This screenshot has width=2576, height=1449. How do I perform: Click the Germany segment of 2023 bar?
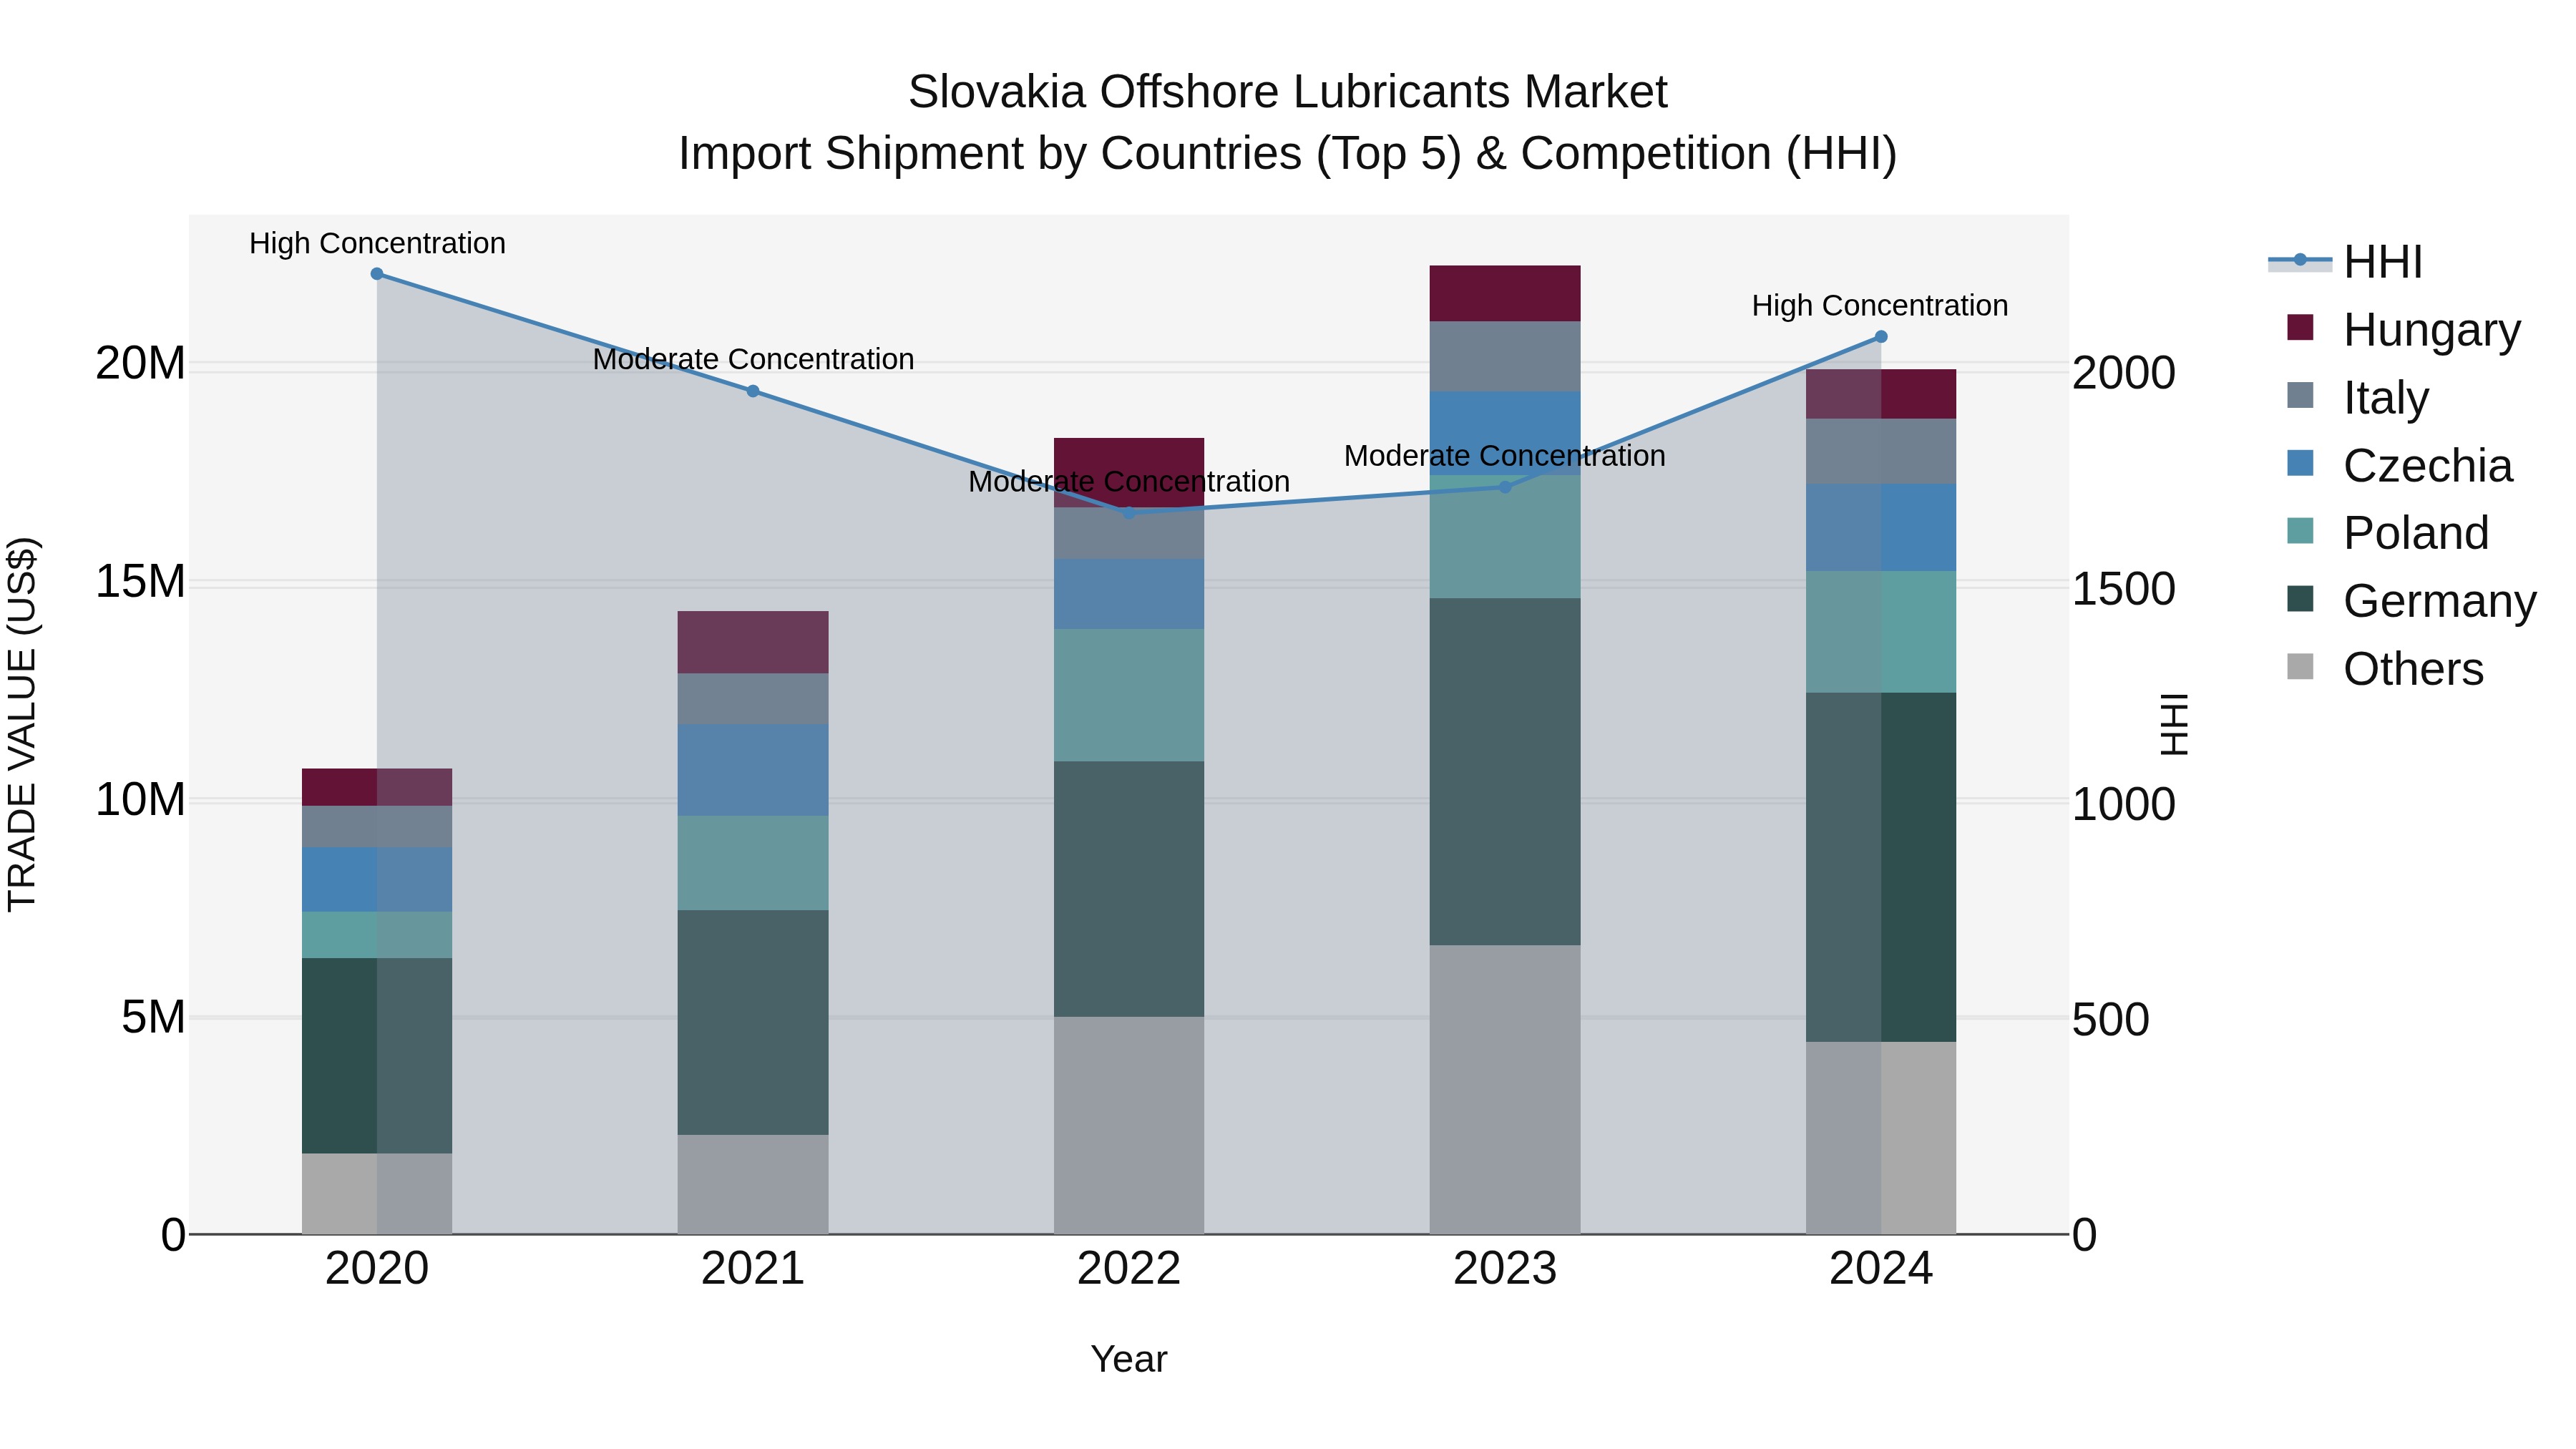point(1505,772)
